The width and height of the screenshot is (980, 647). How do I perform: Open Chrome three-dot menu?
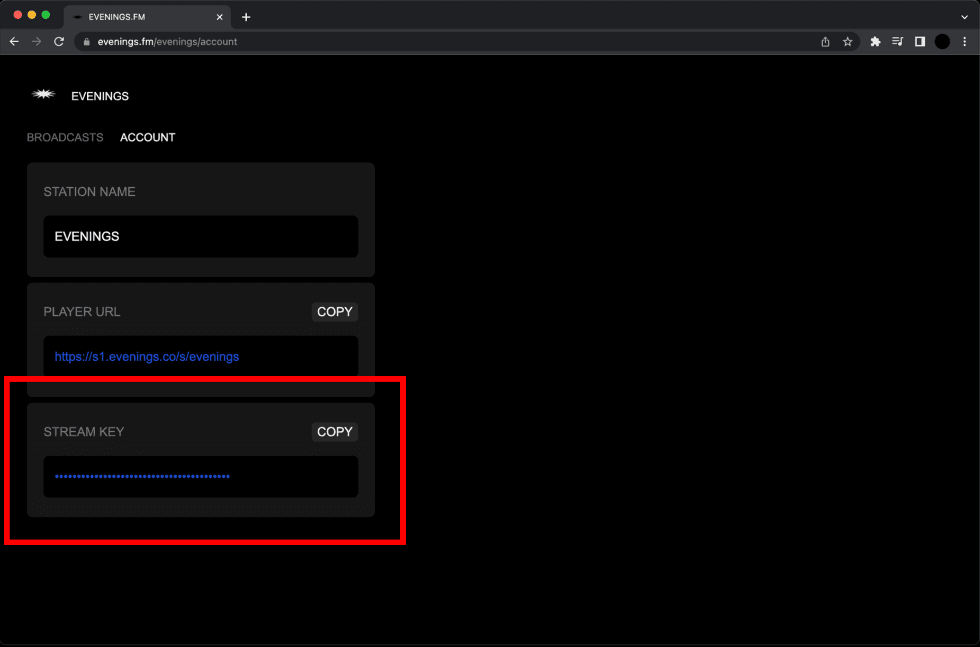pos(964,42)
